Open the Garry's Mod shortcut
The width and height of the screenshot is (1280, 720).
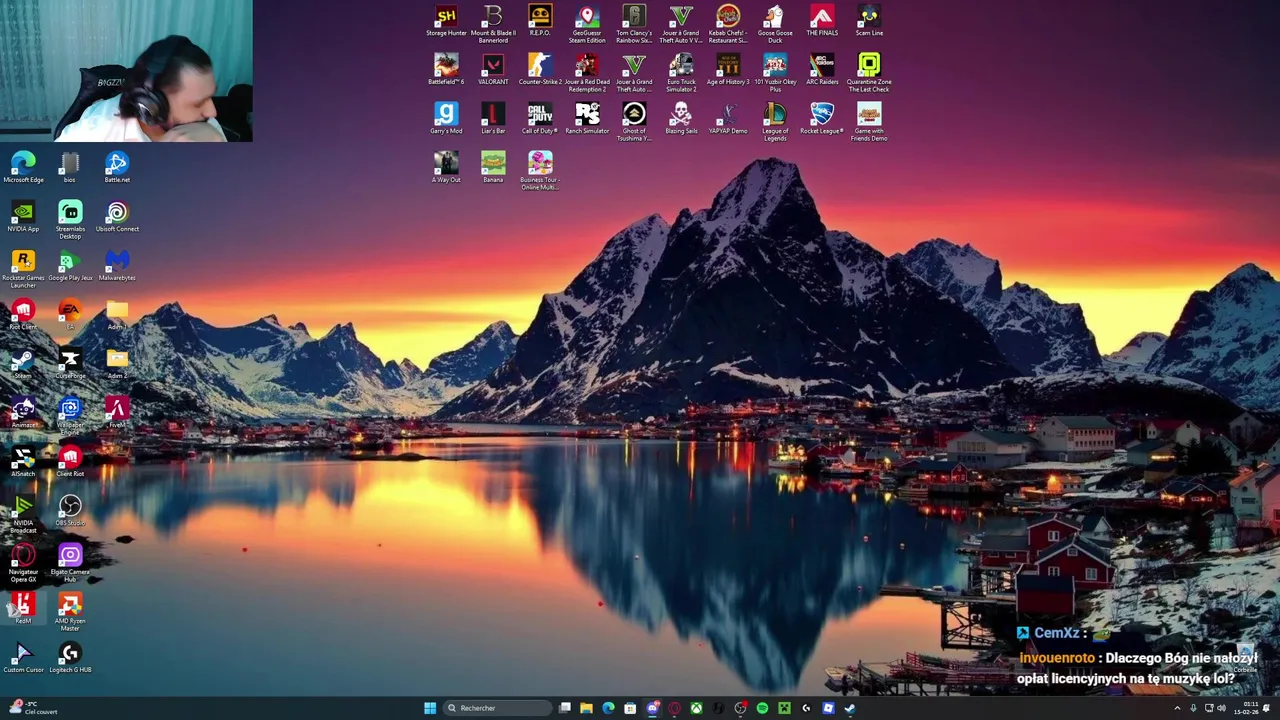pos(446,120)
